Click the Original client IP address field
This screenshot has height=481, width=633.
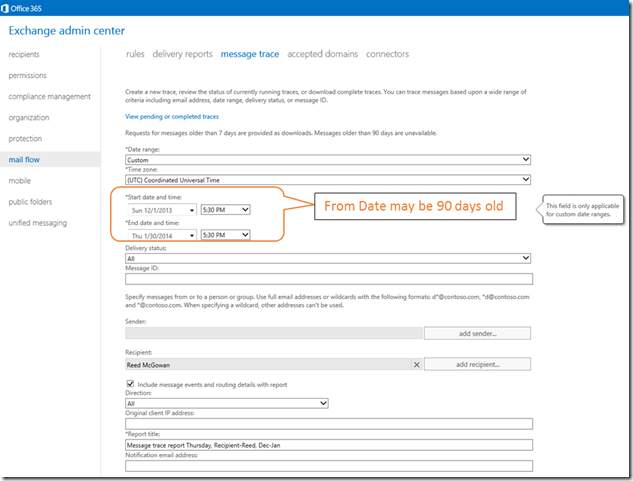click(329, 424)
